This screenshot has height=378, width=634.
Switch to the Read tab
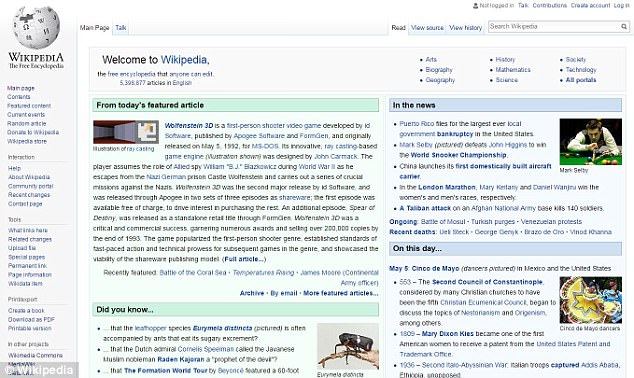pos(398,27)
